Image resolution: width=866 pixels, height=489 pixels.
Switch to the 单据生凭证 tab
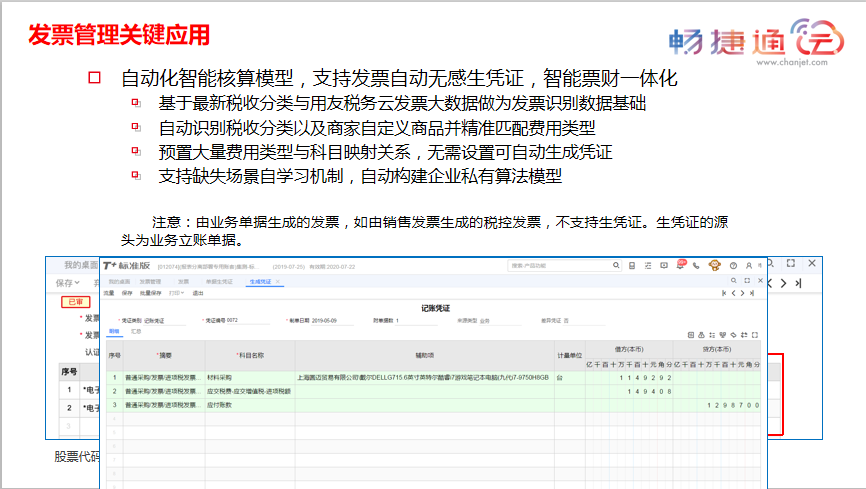point(219,282)
